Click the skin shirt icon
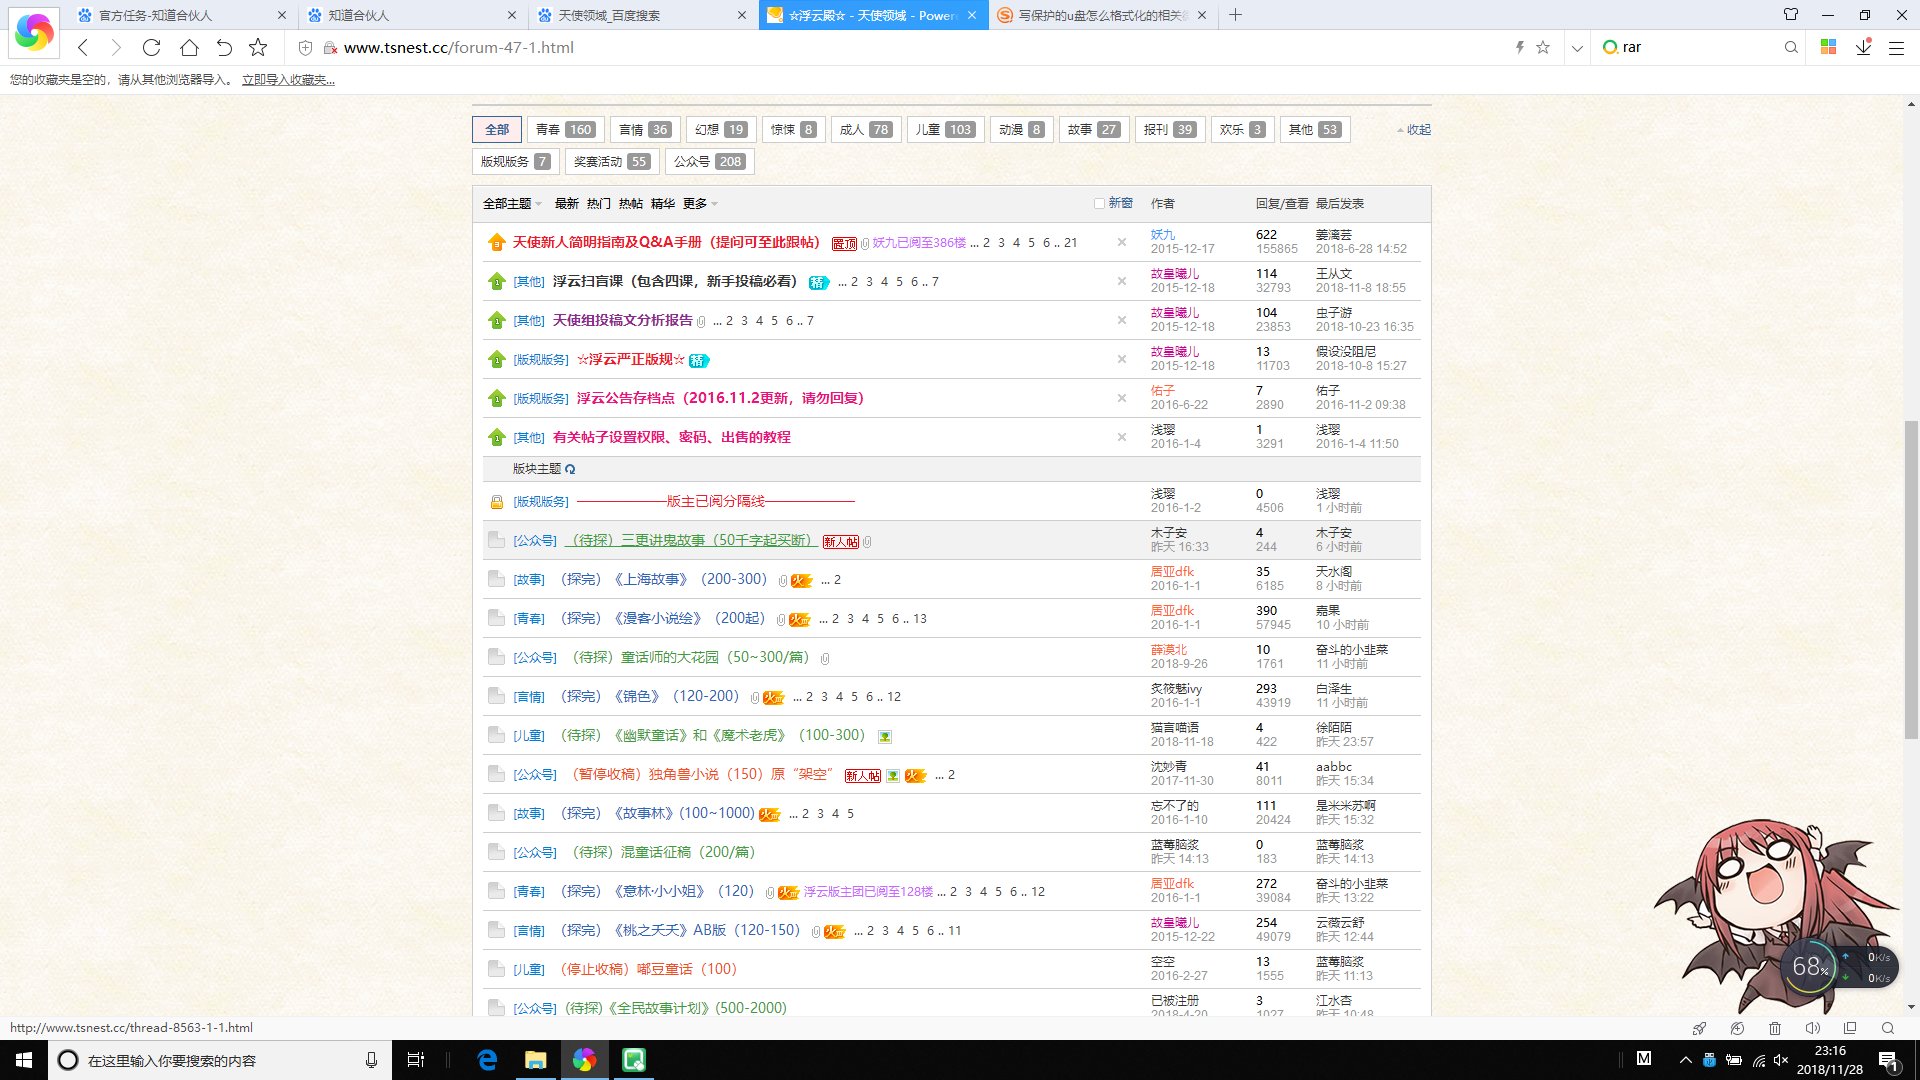Image resolution: width=1920 pixels, height=1080 pixels. tap(1791, 15)
